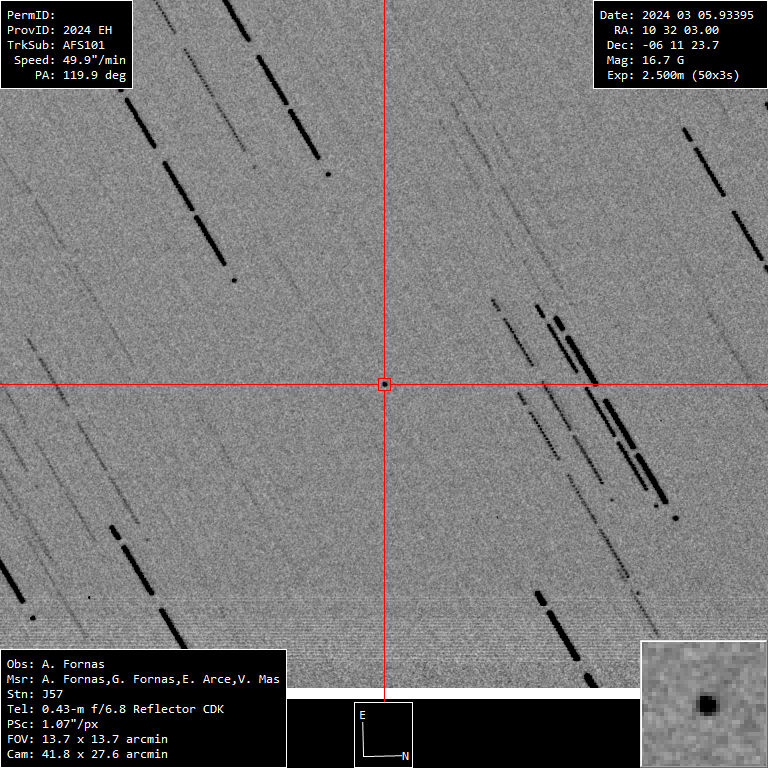Click the Cam 41.8 x 27.6 arcmin line
The image size is (768, 768).
coord(87,754)
